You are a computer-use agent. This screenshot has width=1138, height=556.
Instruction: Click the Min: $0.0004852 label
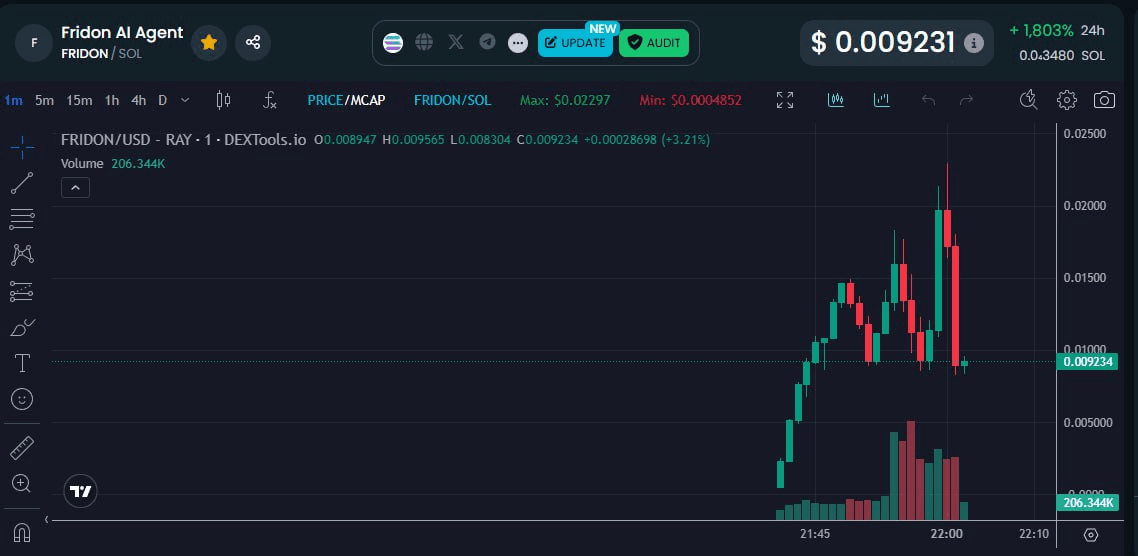[x=690, y=100]
